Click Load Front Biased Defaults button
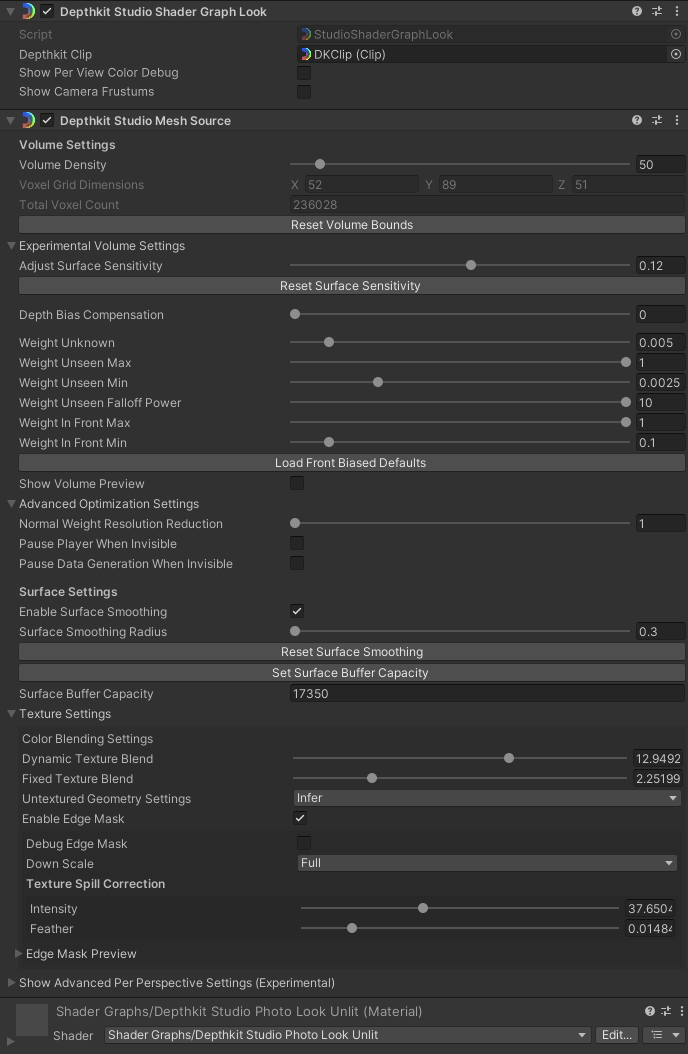 click(x=351, y=463)
